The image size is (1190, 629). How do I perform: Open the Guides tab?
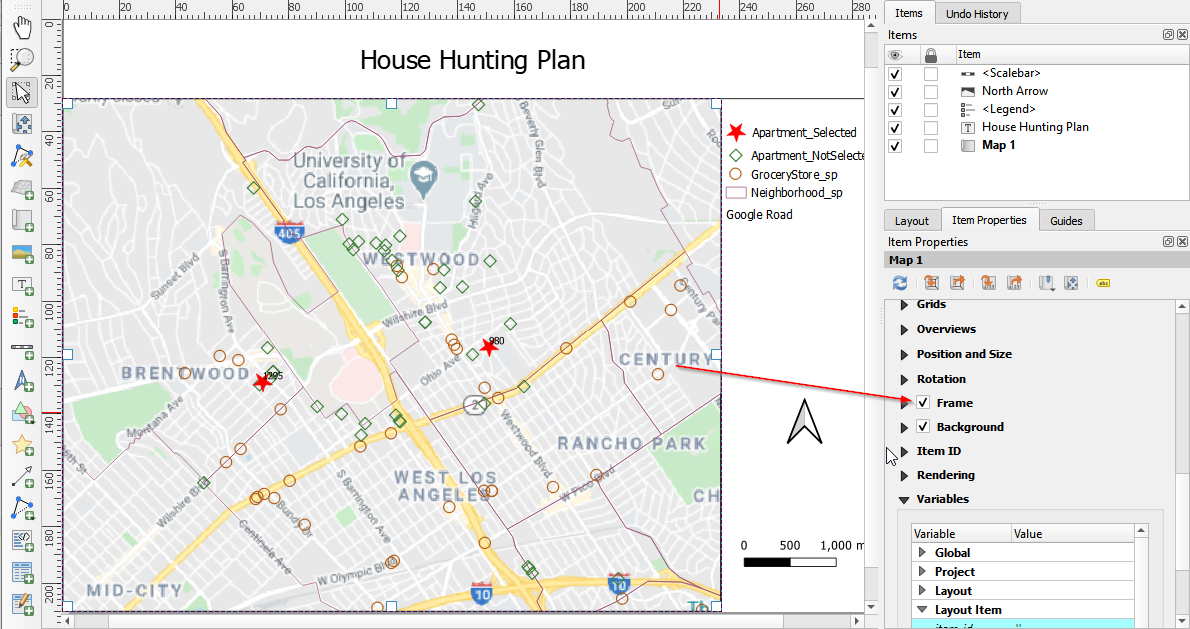pos(1066,221)
